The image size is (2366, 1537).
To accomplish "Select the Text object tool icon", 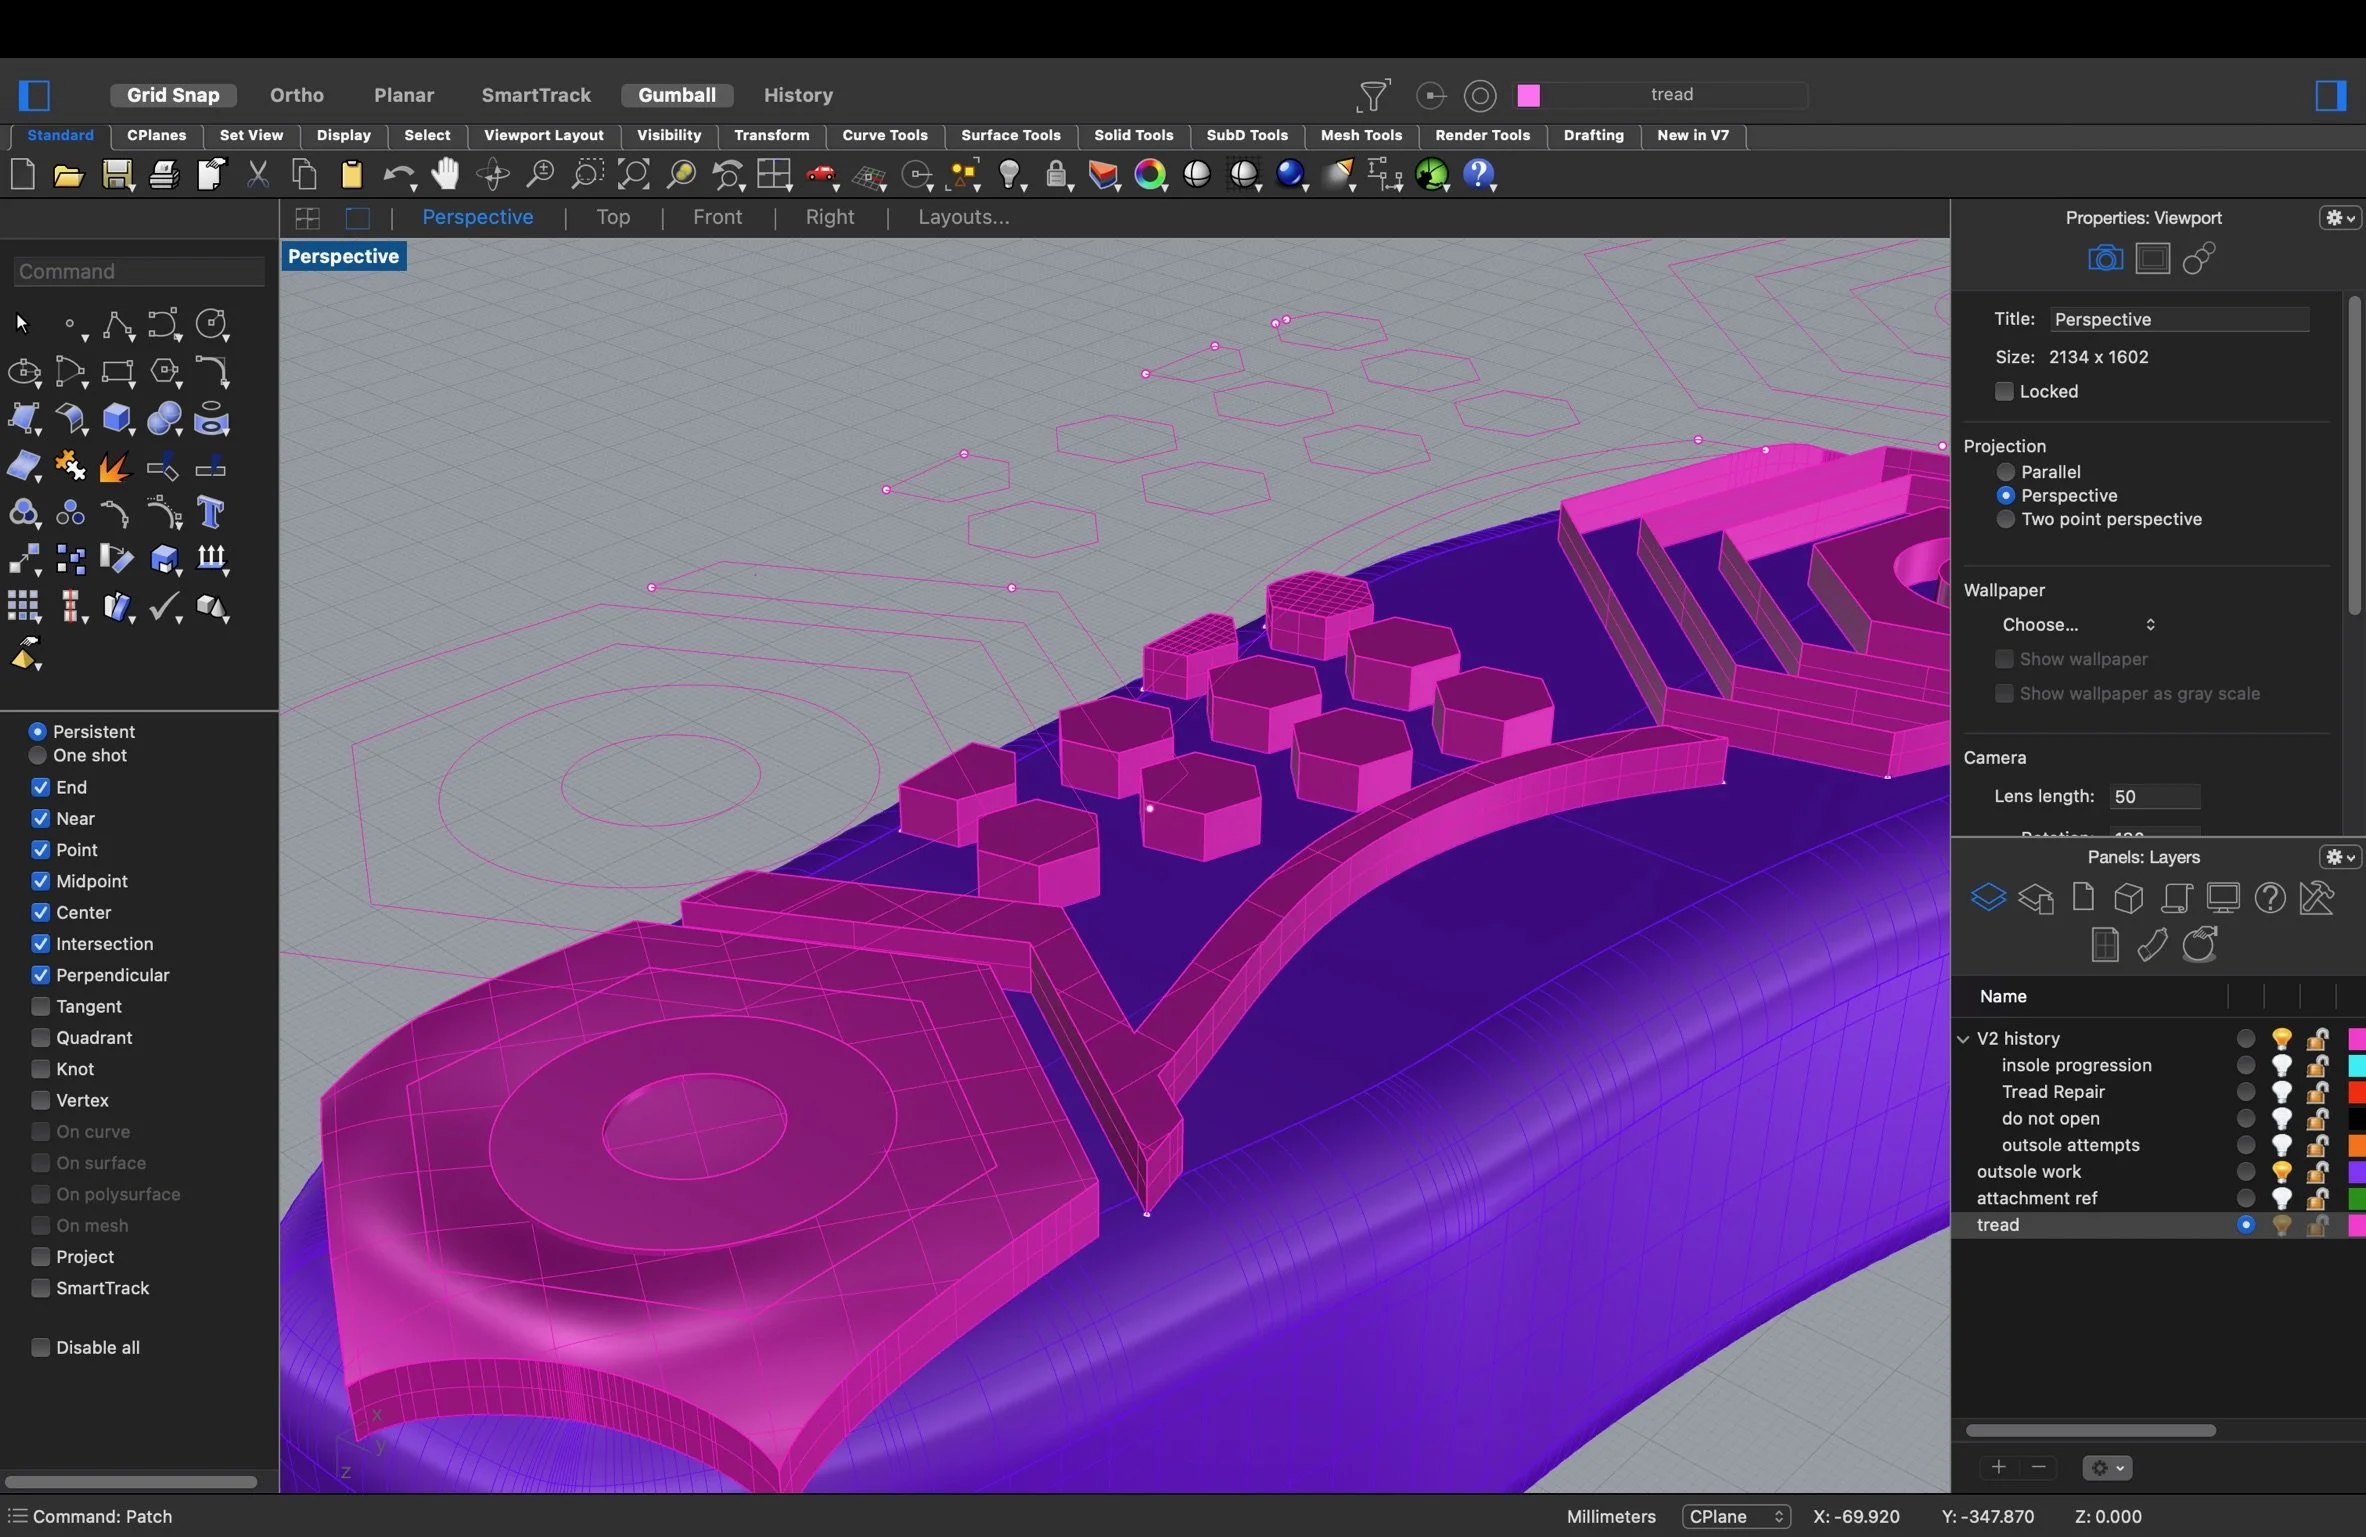I will click(x=211, y=512).
